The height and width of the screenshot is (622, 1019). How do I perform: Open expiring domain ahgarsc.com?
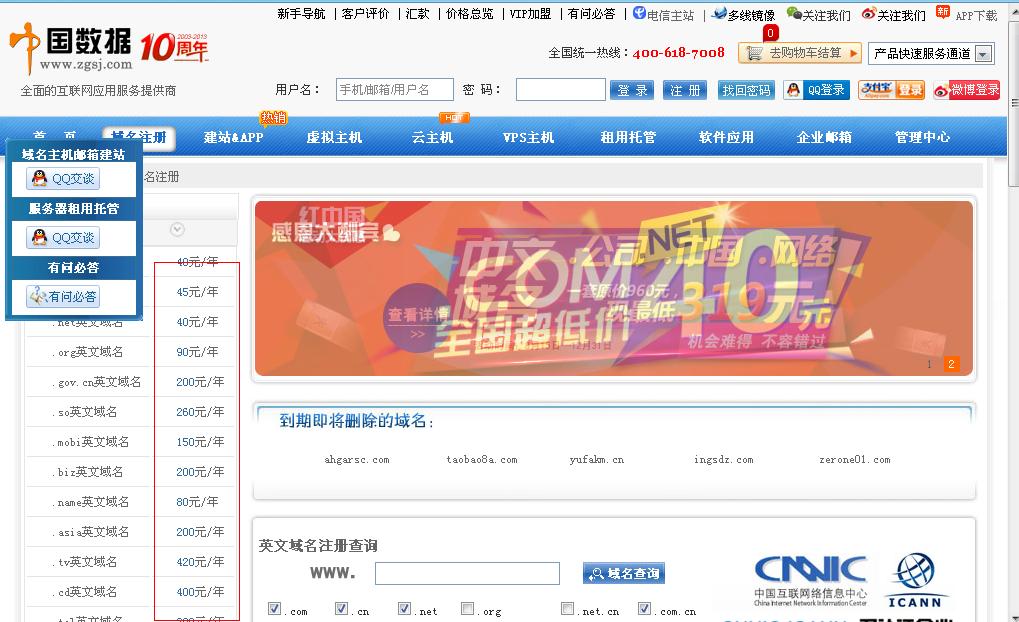pos(357,460)
